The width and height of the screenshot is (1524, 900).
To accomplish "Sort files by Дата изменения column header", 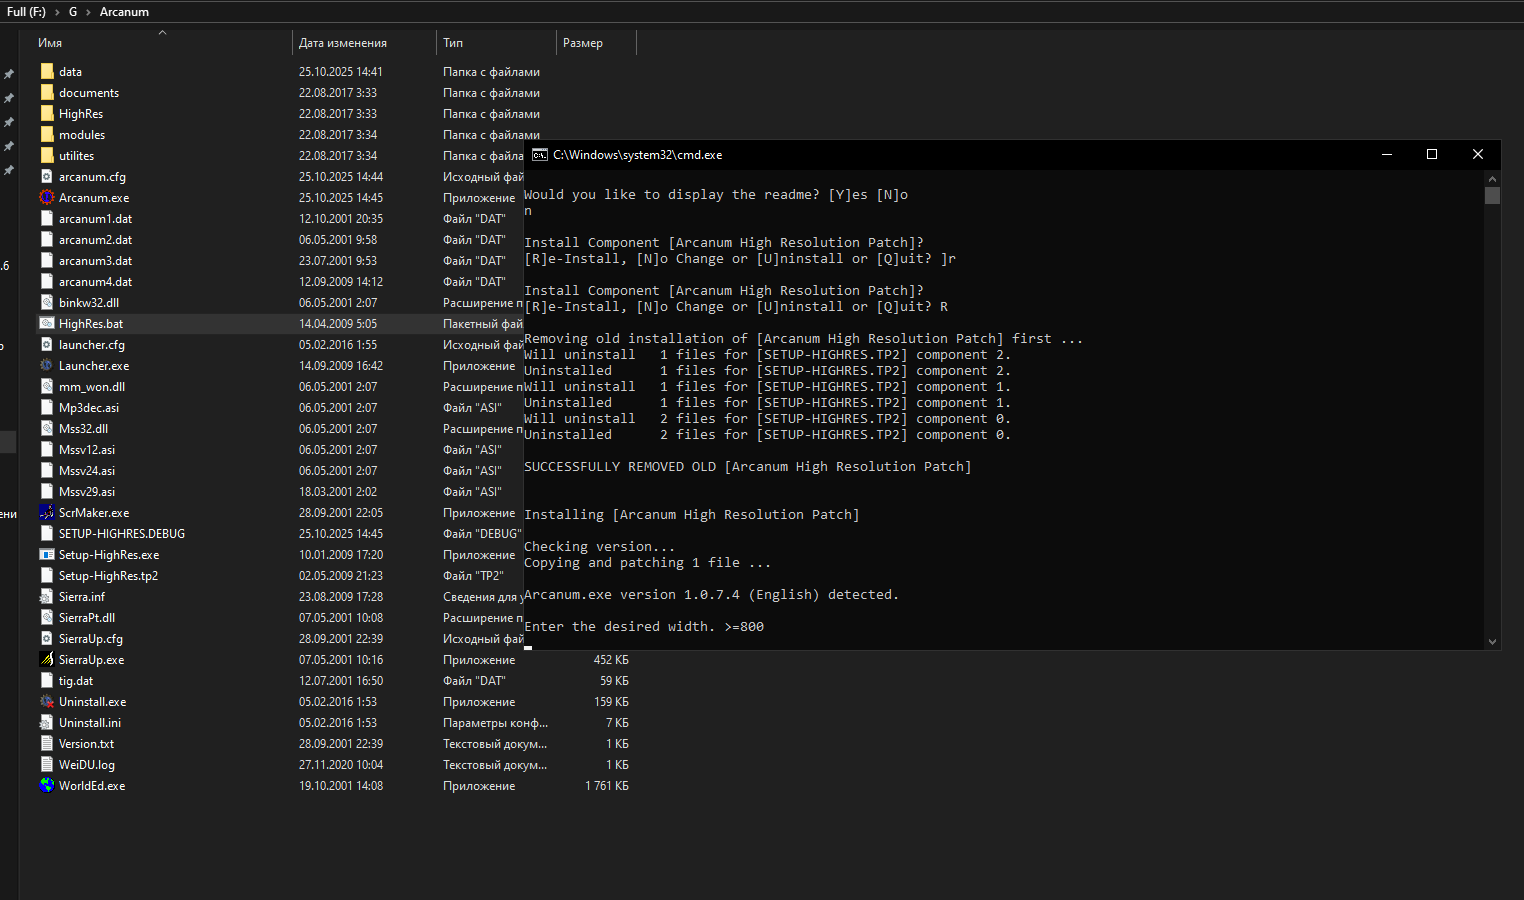I will pyautogui.click(x=343, y=43).
